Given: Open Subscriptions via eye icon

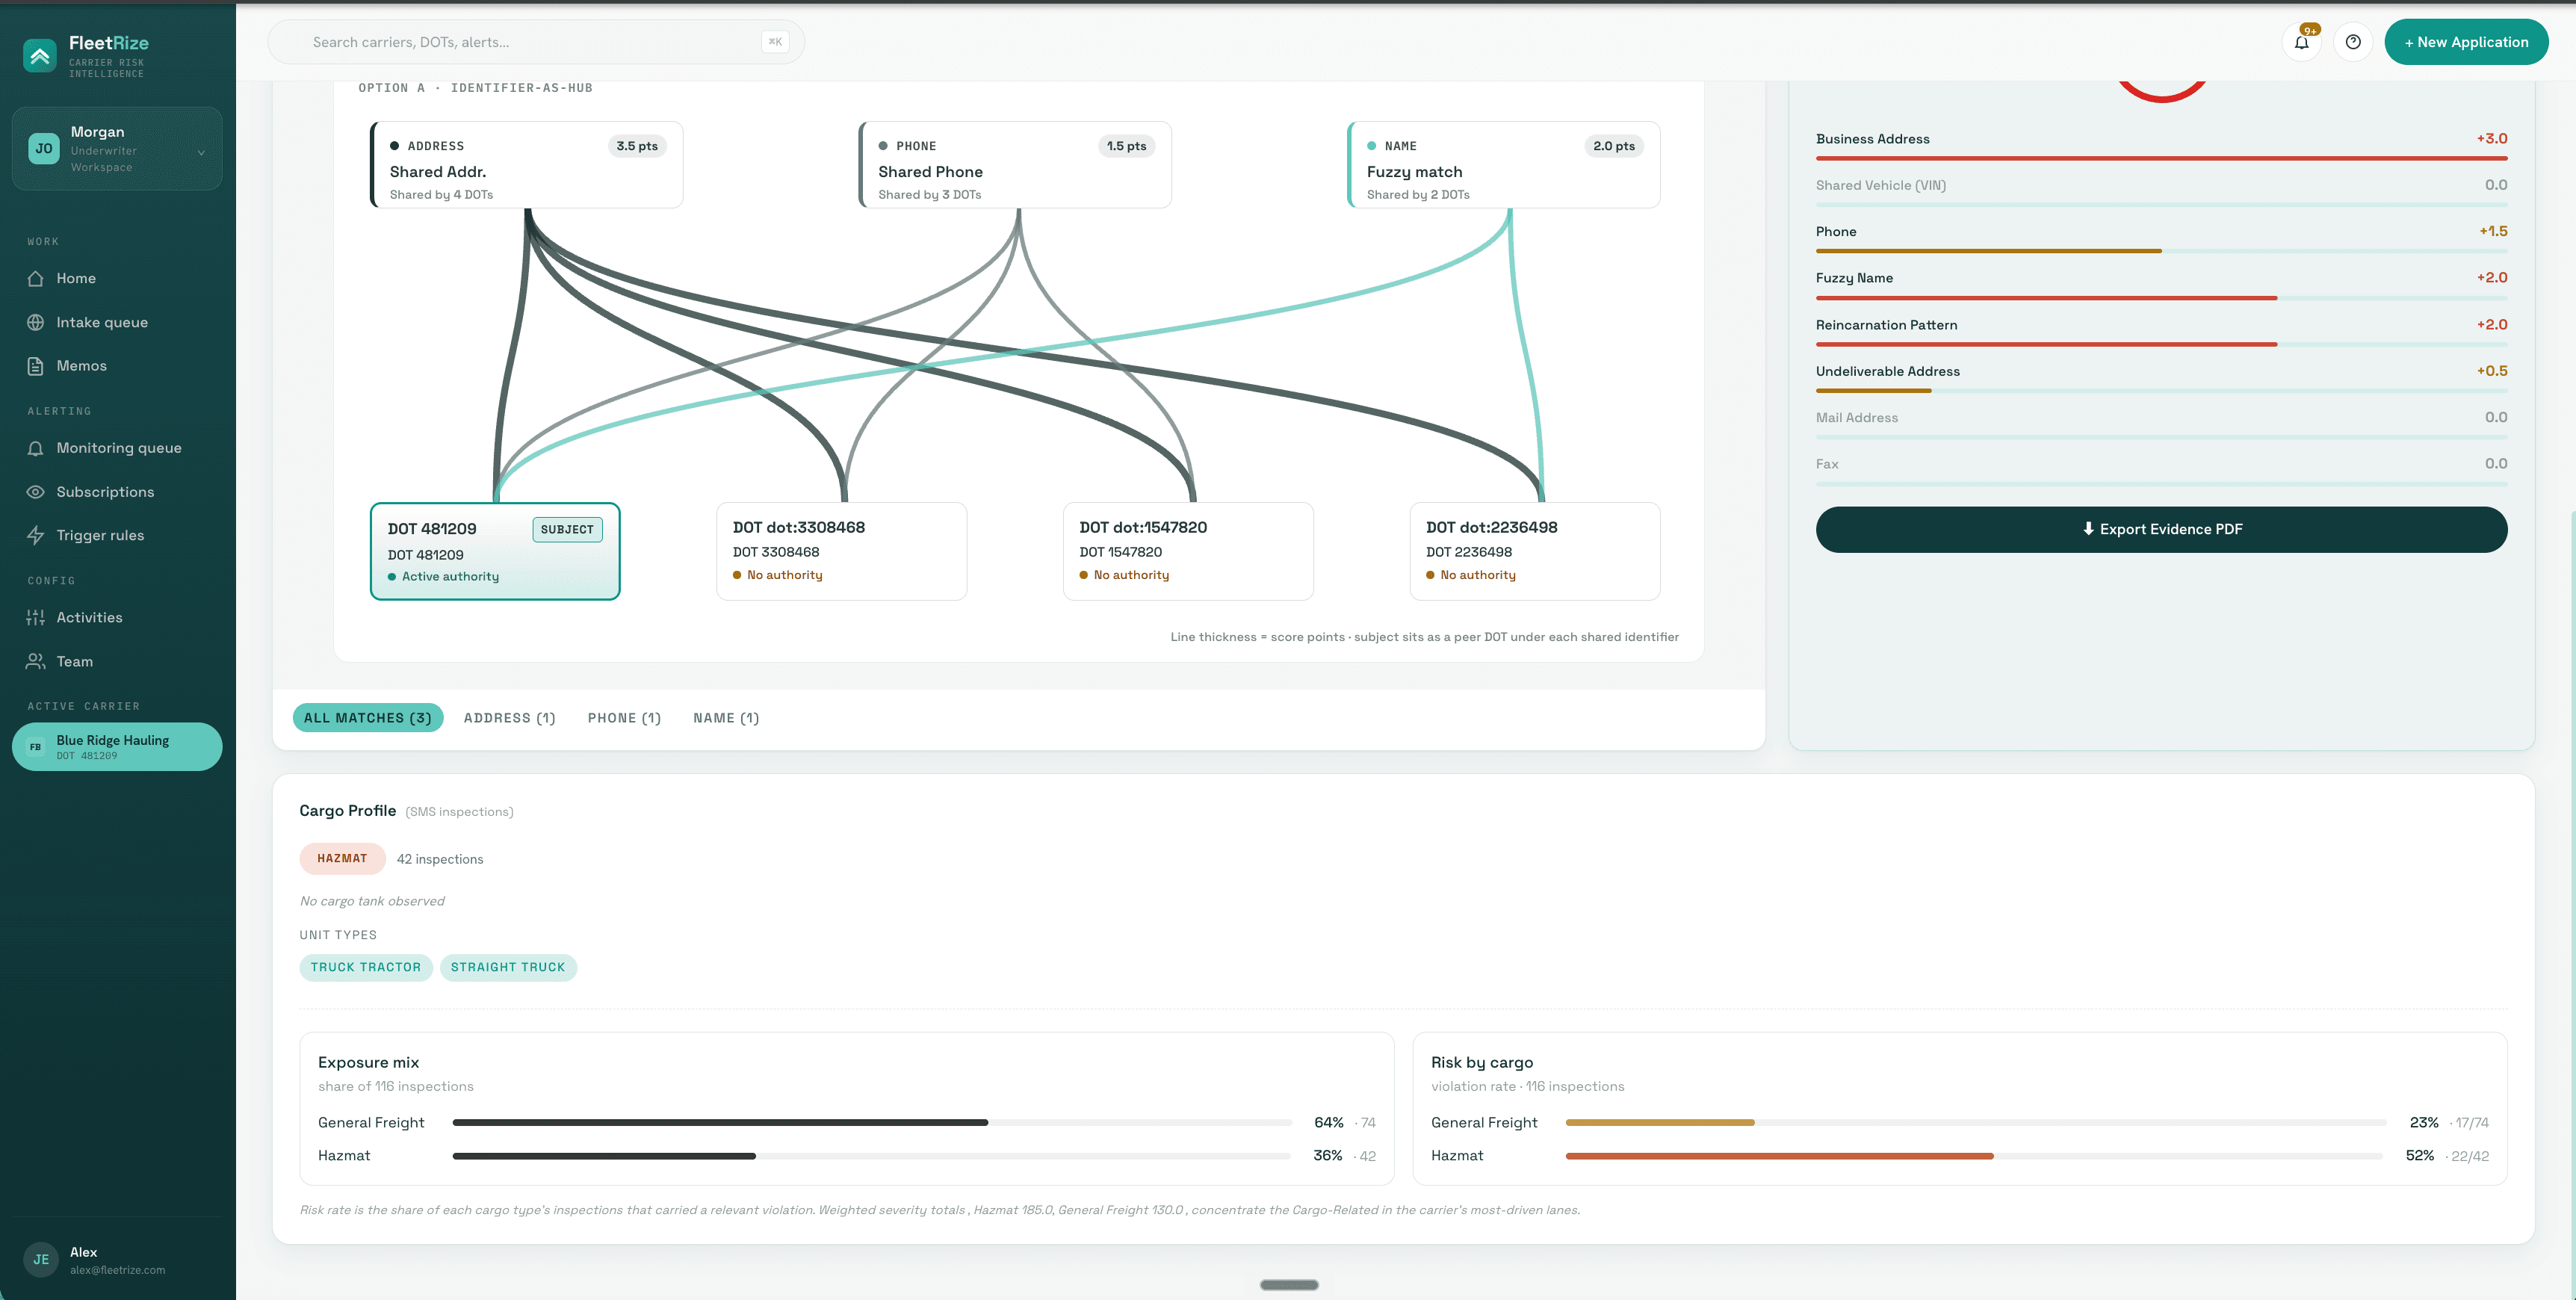Looking at the screenshot, I should (x=36, y=492).
